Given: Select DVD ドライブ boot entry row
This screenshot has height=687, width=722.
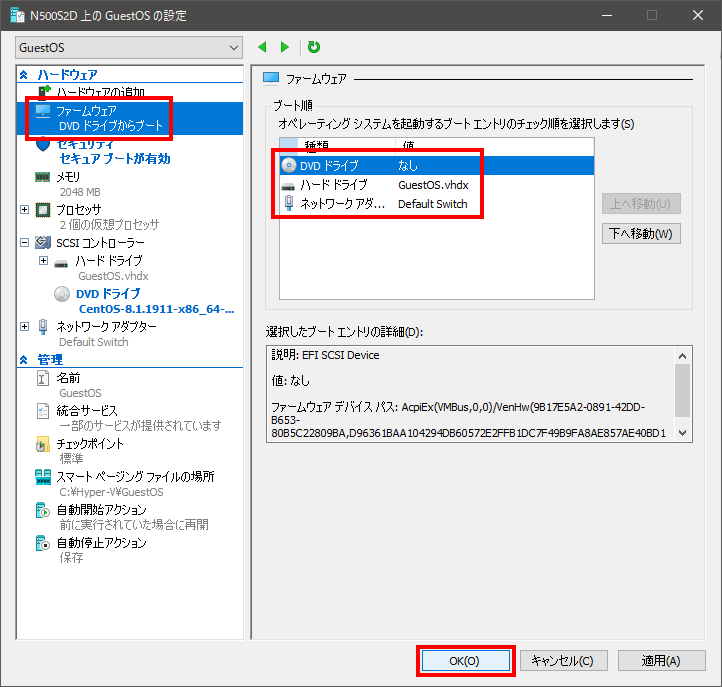Looking at the screenshot, I should point(437,166).
